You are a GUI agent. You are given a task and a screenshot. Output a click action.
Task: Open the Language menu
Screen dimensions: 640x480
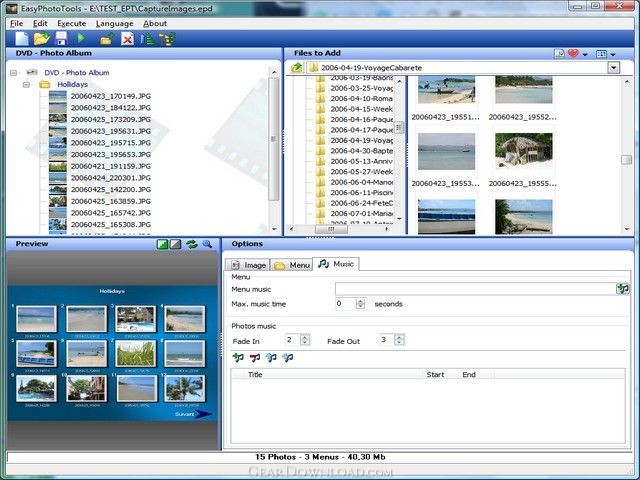tap(114, 24)
